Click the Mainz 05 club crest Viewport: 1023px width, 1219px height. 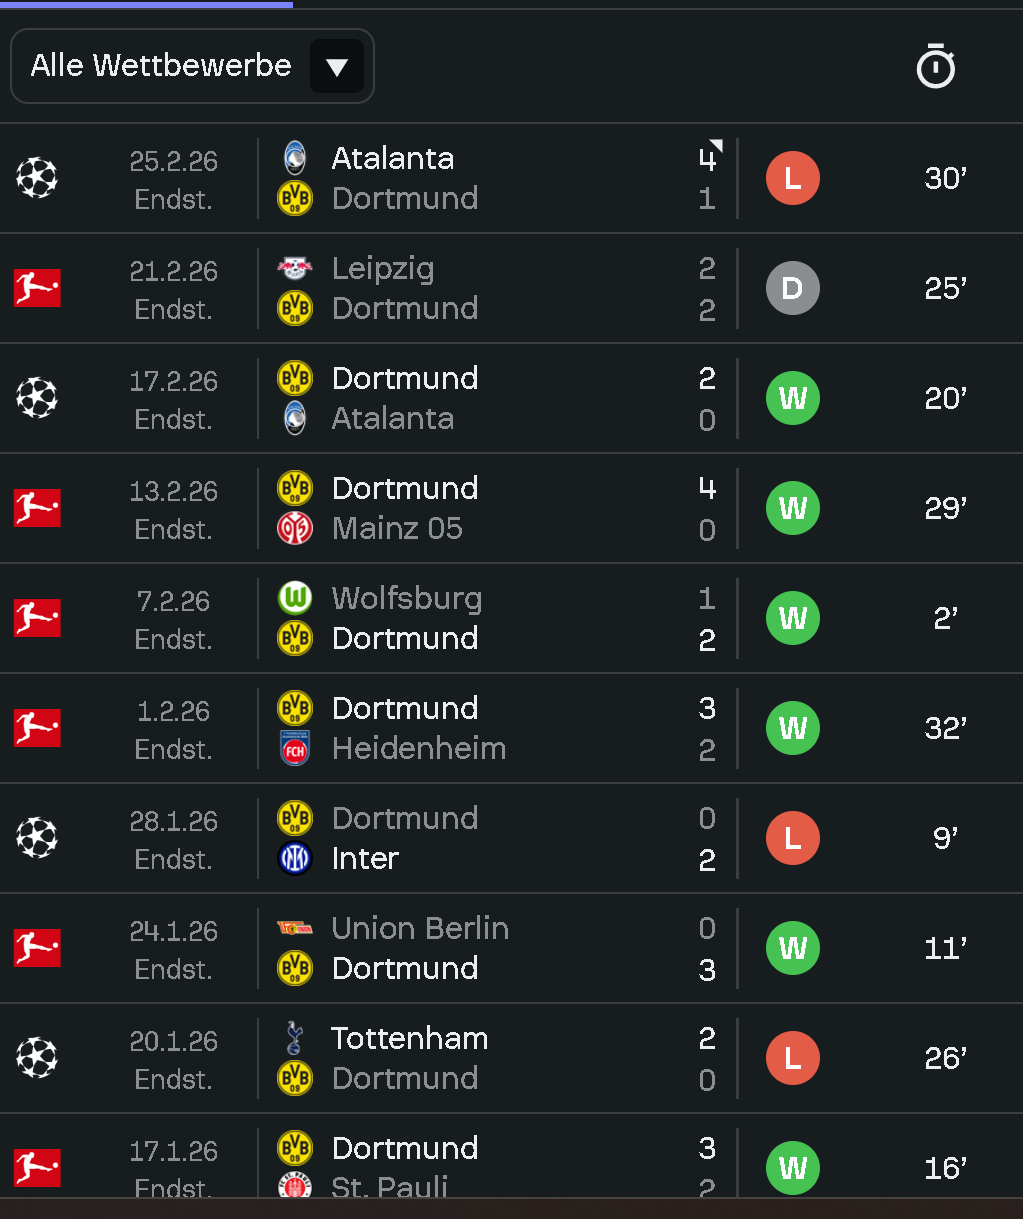click(295, 528)
